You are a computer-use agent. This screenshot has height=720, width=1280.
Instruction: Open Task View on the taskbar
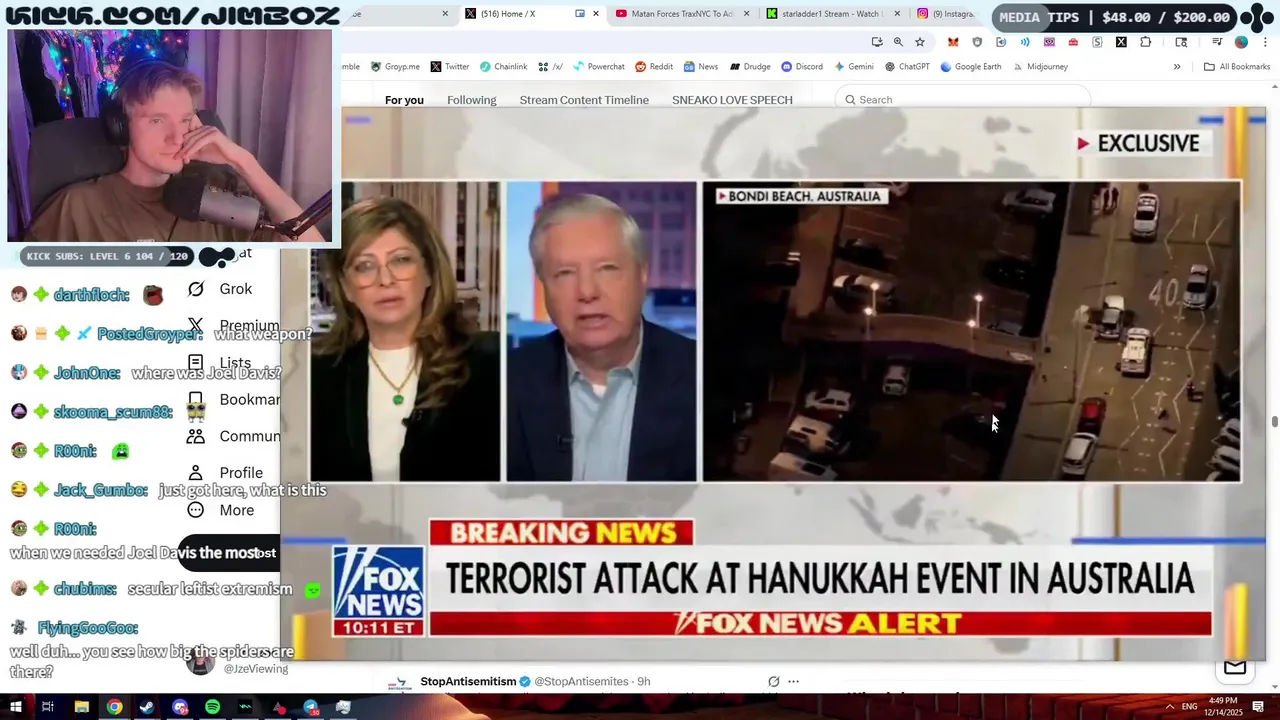tap(48, 707)
